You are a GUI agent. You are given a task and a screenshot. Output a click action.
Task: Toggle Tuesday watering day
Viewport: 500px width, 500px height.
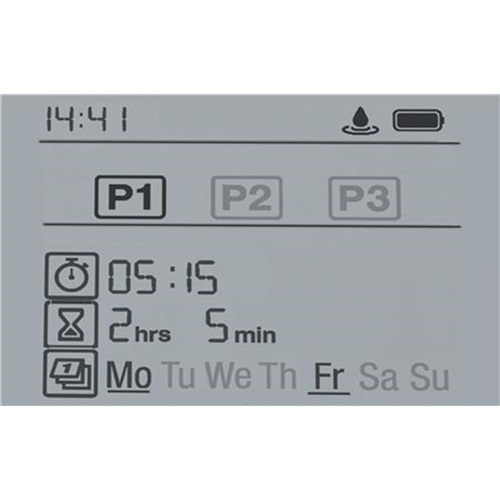coord(179,376)
